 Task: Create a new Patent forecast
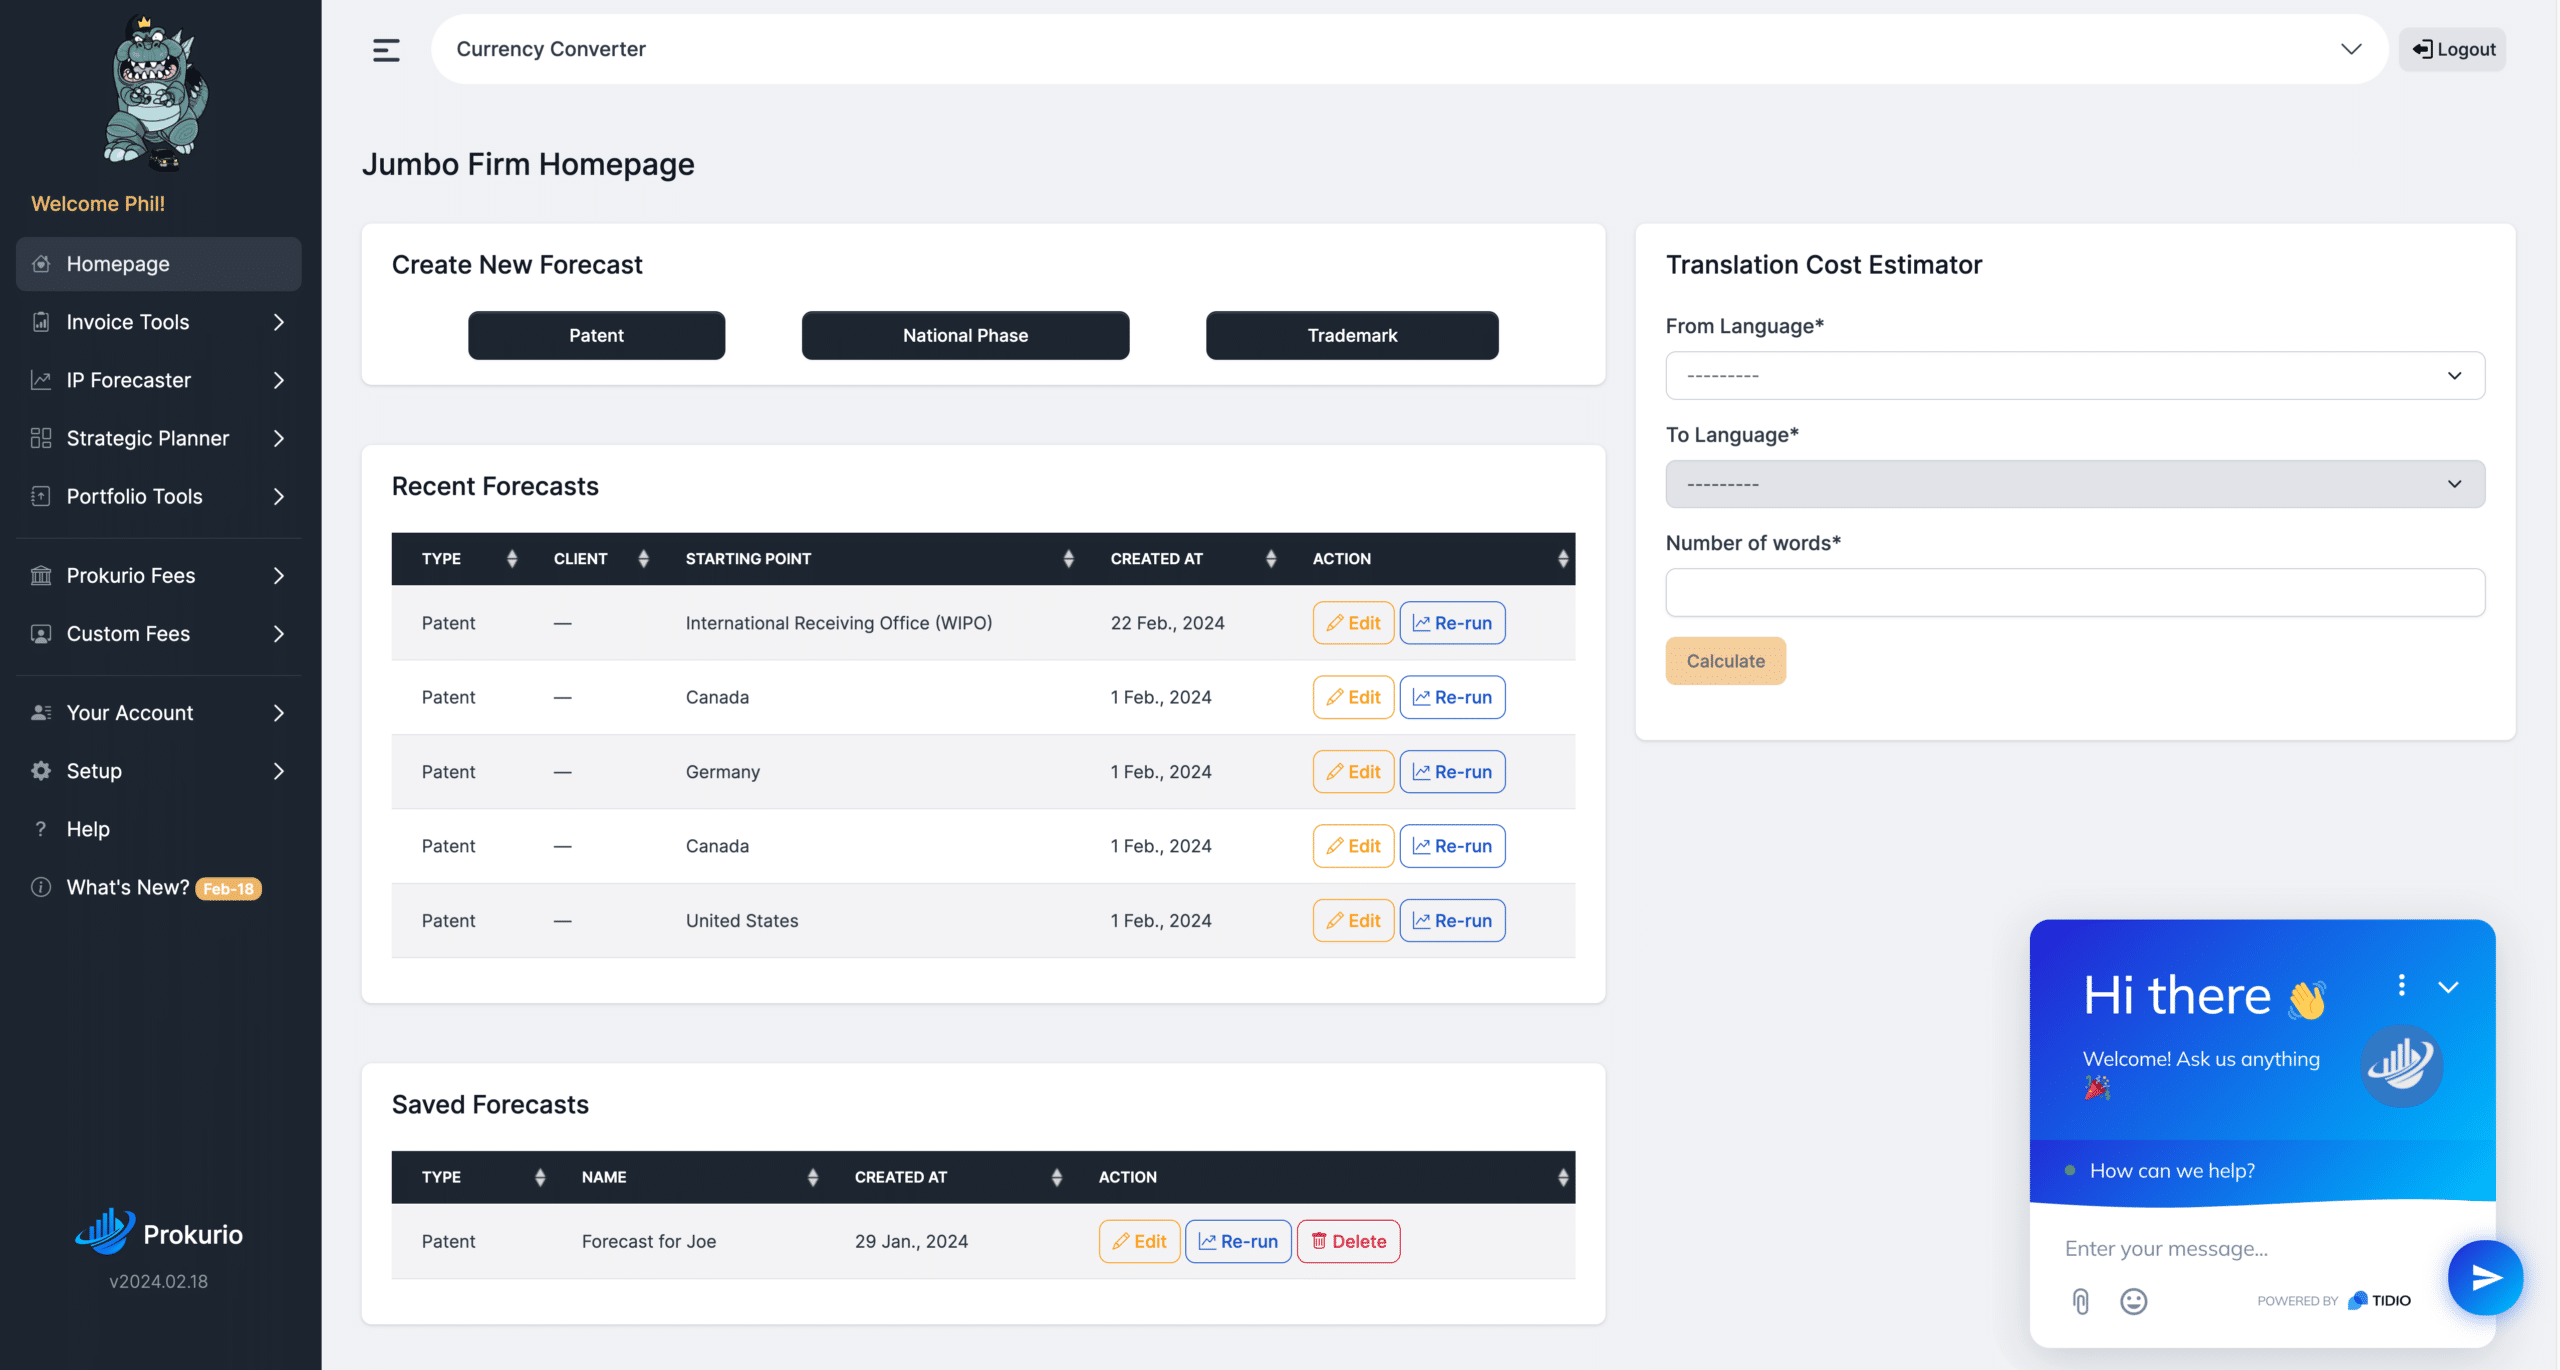[596, 335]
